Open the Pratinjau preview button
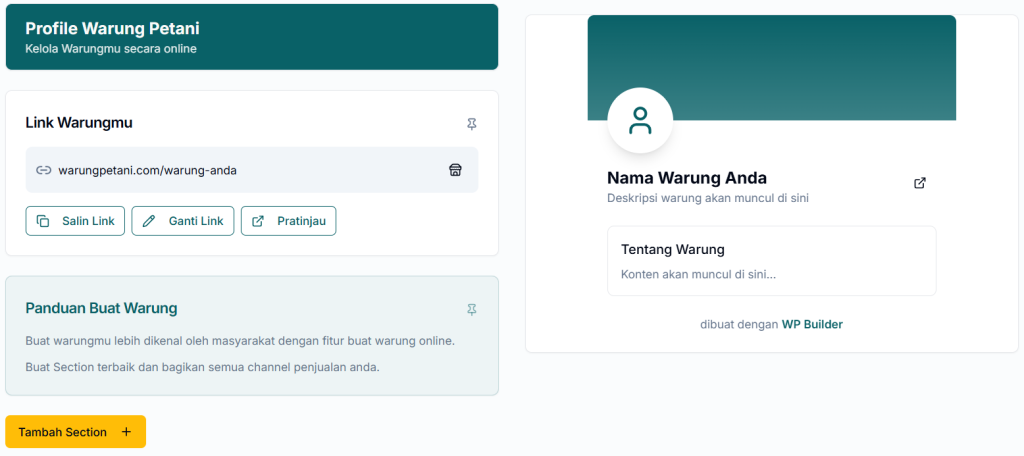Image resolution: width=1024 pixels, height=456 pixels. click(288, 221)
